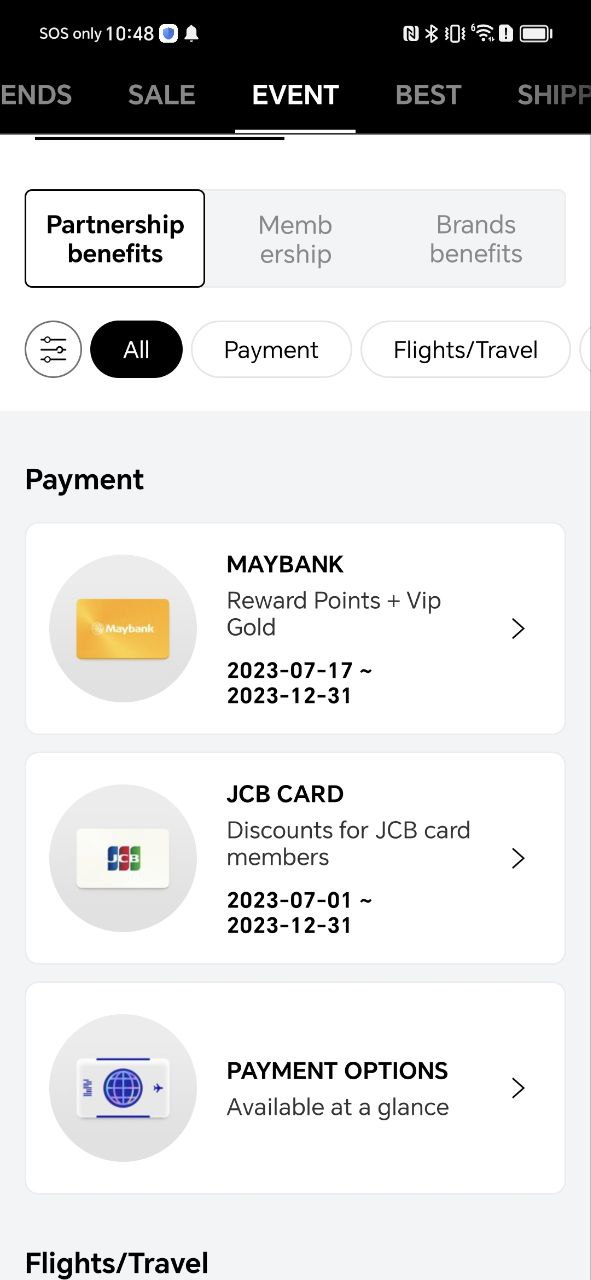Tap the globe passport payment options icon
Image resolution: width=591 pixels, height=1280 pixels.
123,1088
